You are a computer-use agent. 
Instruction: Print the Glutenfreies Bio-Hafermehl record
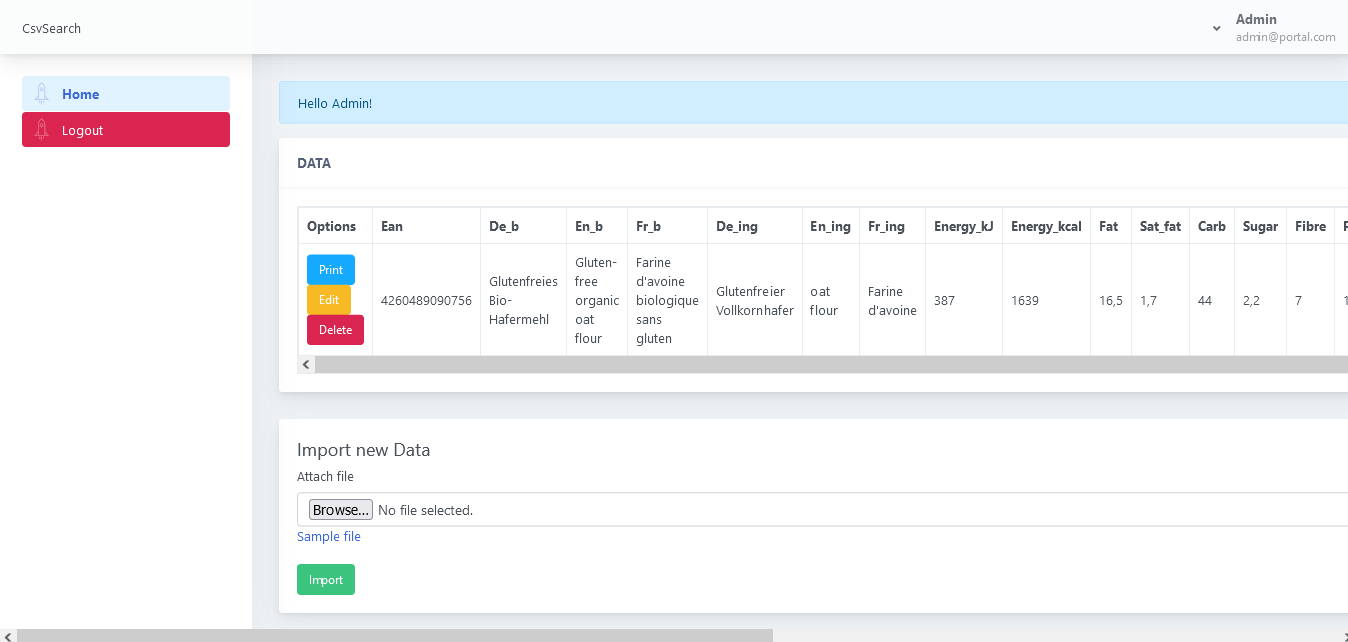click(x=330, y=269)
